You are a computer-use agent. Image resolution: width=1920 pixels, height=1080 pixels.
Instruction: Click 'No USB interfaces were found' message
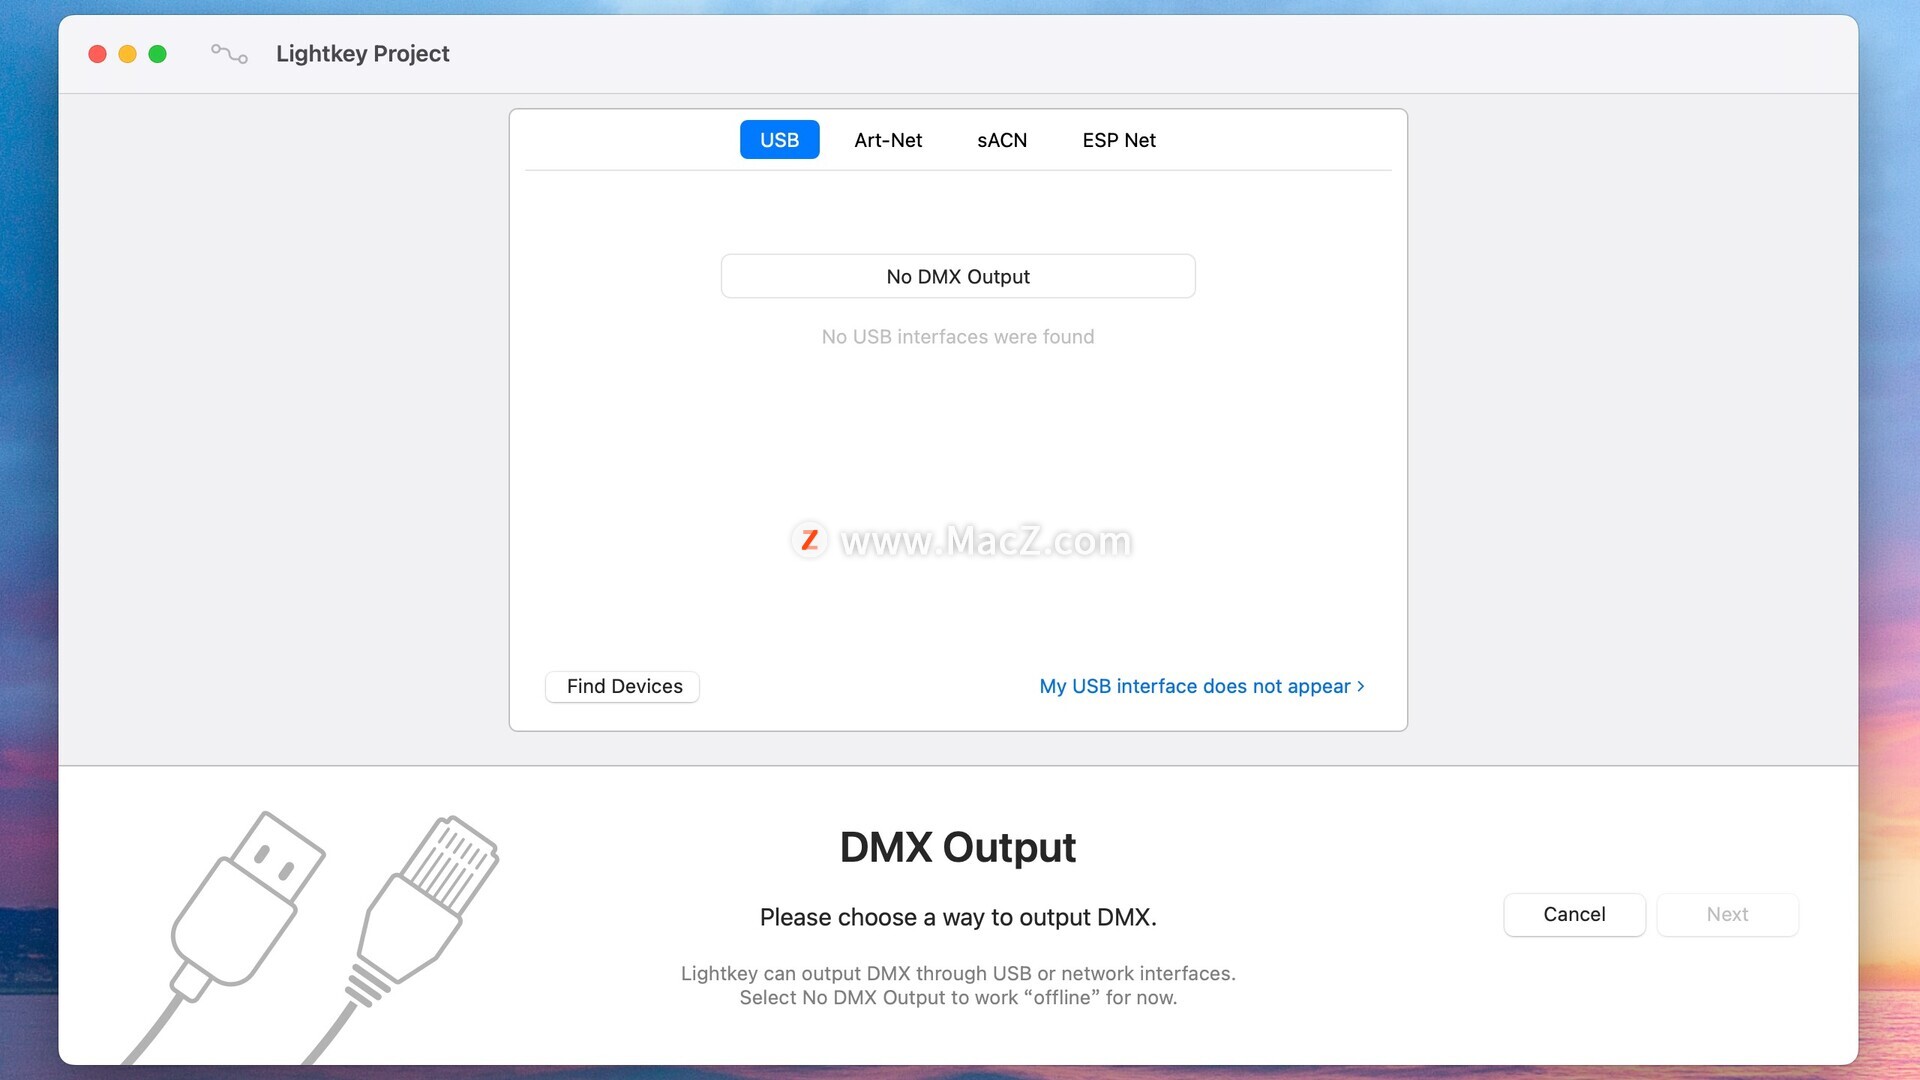(x=957, y=337)
